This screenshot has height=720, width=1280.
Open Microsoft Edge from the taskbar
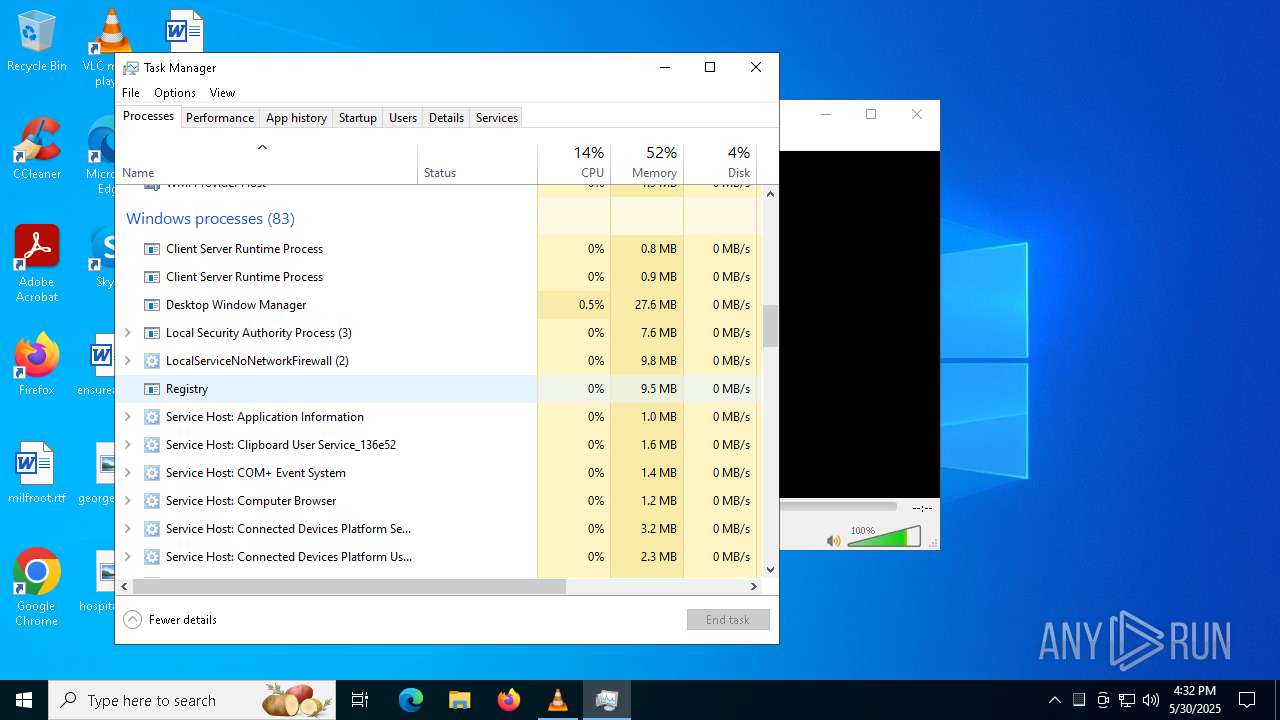(x=411, y=700)
